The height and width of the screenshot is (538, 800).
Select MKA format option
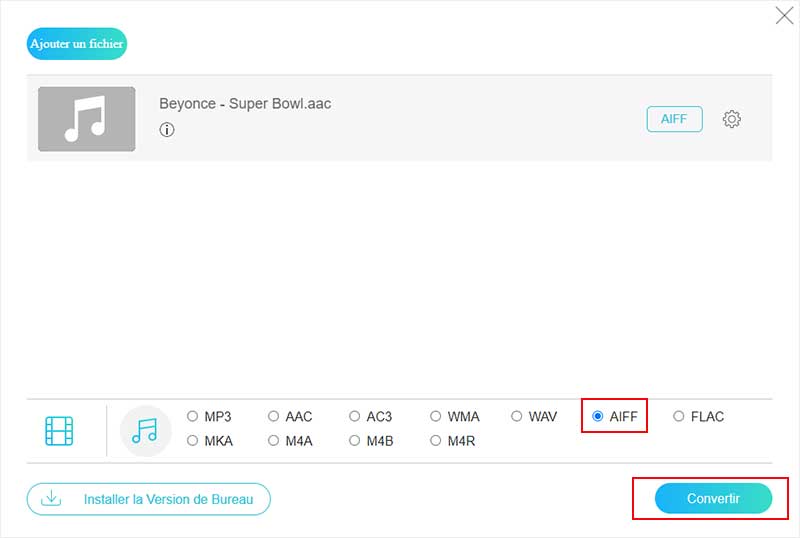click(x=193, y=440)
